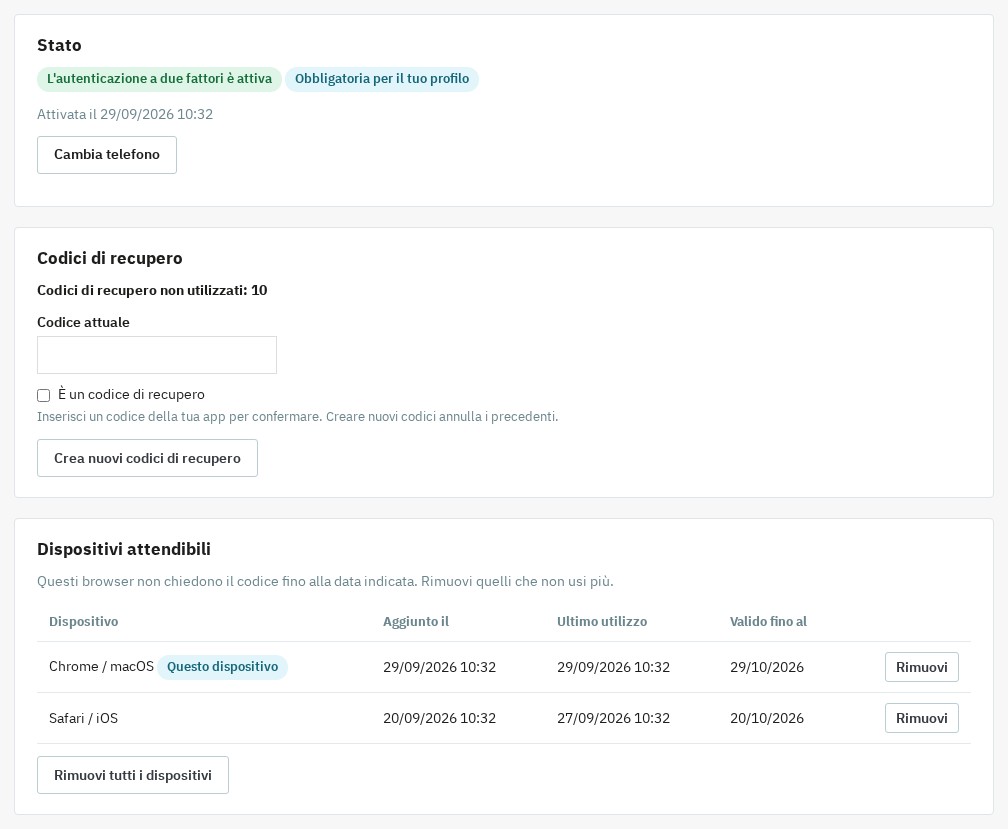
Task: Click the Questi browser non chiedono il codice description
Action: pyautogui.click(x=325, y=582)
